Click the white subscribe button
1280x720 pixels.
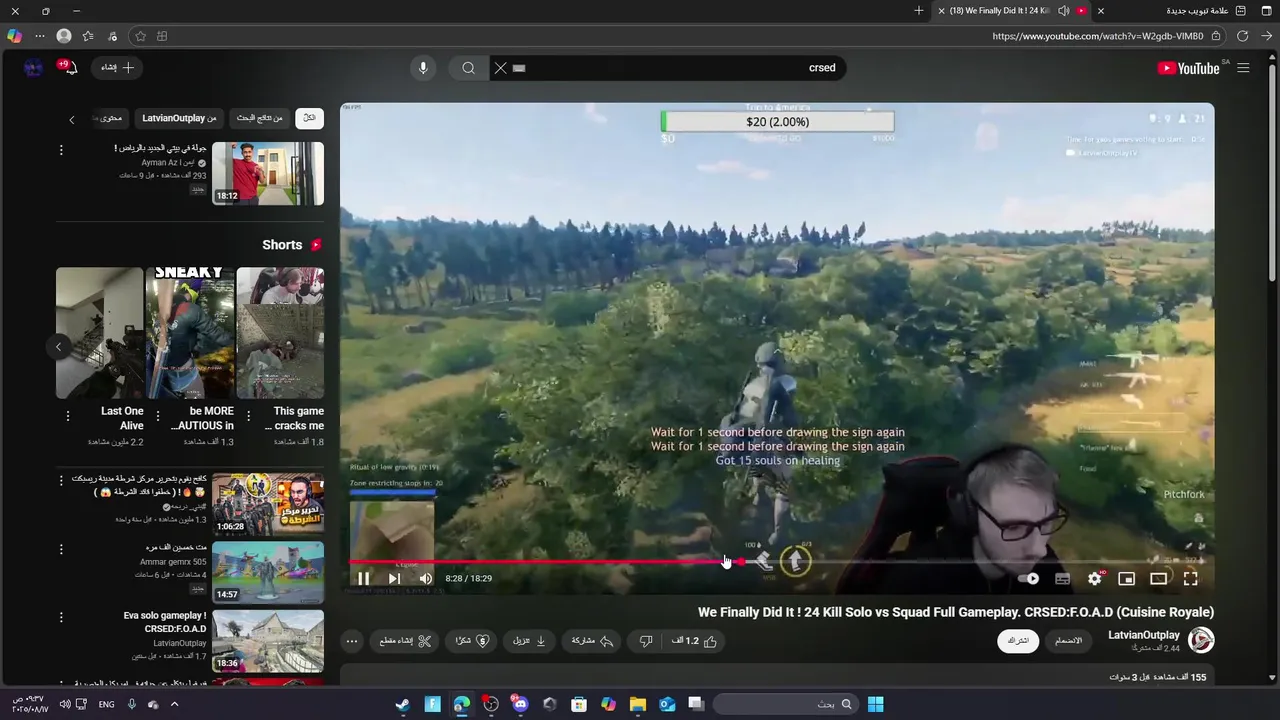pos(1018,641)
